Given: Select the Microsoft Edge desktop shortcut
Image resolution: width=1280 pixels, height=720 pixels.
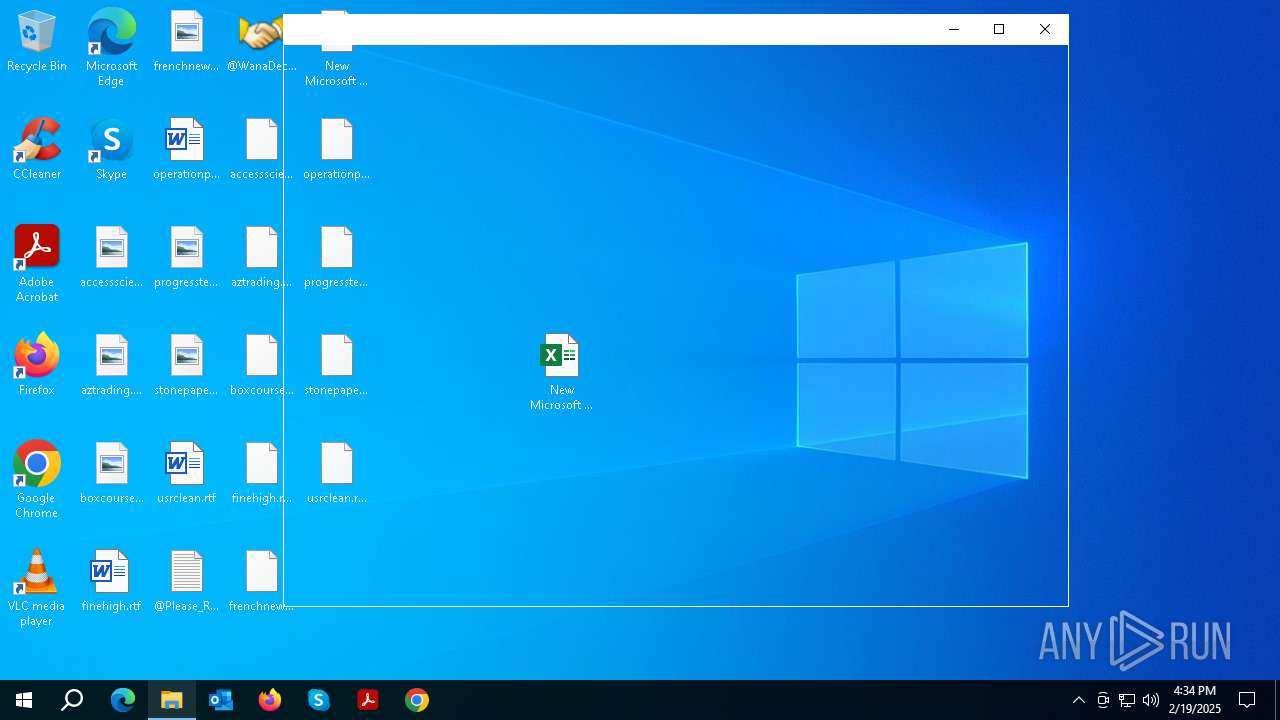Looking at the screenshot, I should coord(111,47).
